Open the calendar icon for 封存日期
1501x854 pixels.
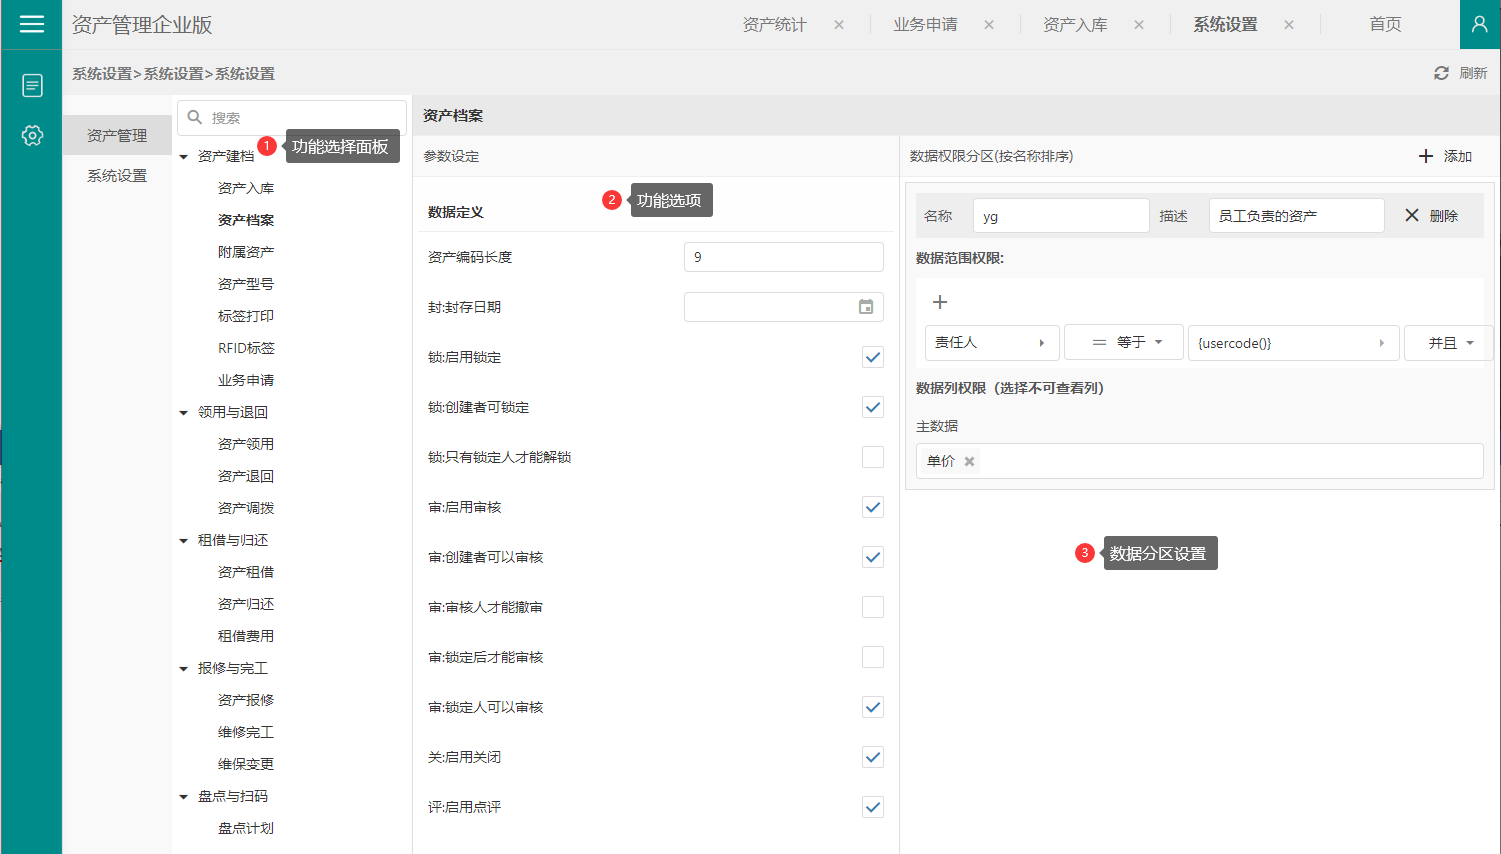pyautogui.click(x=866, y=307)
